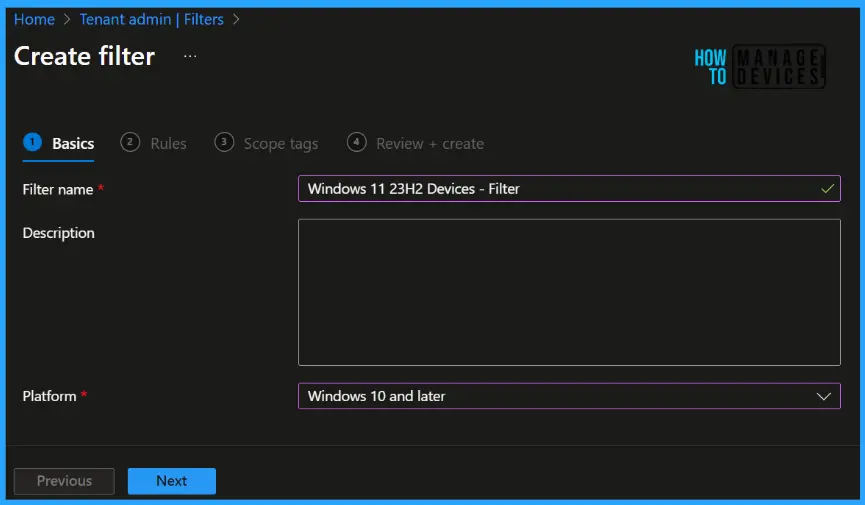Open the Platform dropdown list
This screenshot has height=505, width=865.
click(x=569, y=396)
